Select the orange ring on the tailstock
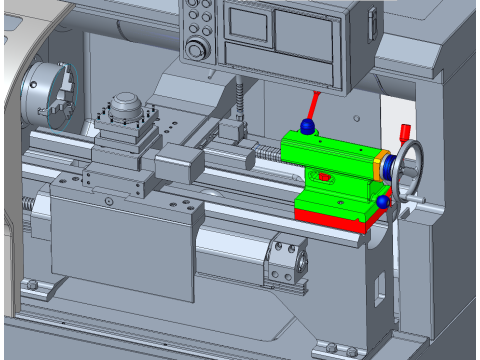The height and width of the screenshot is (360, 480). pyautogui.click(x=381, y=165)
